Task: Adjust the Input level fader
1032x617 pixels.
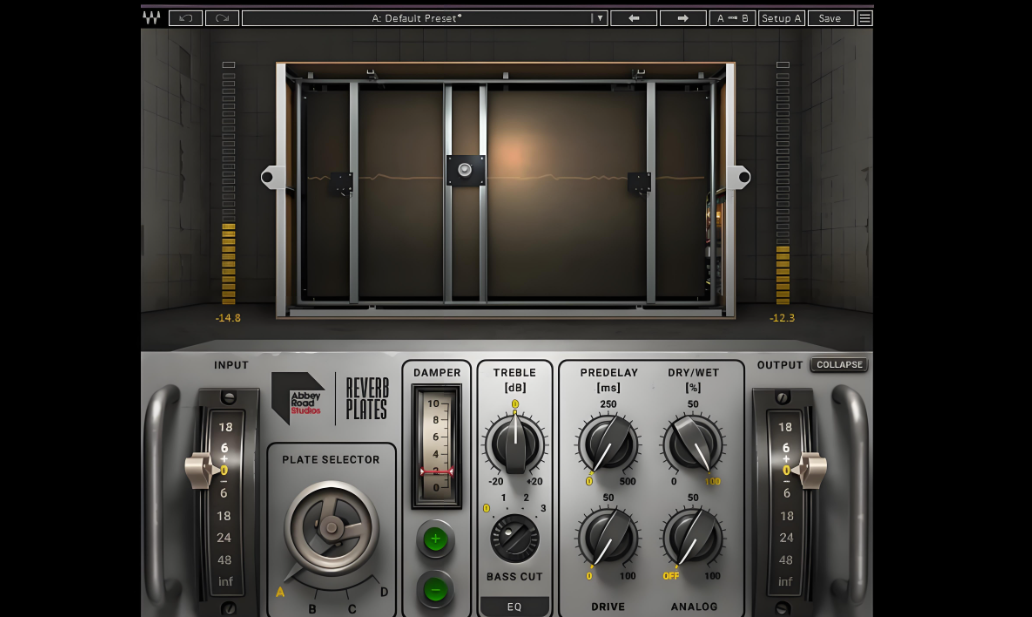Action: [202, 469]
